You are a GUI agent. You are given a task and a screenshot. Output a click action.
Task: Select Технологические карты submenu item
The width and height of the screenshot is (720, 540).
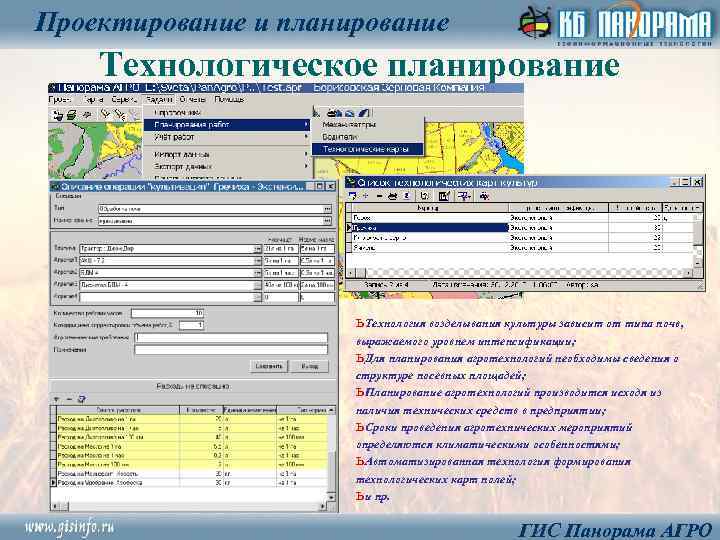click(367, 149)
